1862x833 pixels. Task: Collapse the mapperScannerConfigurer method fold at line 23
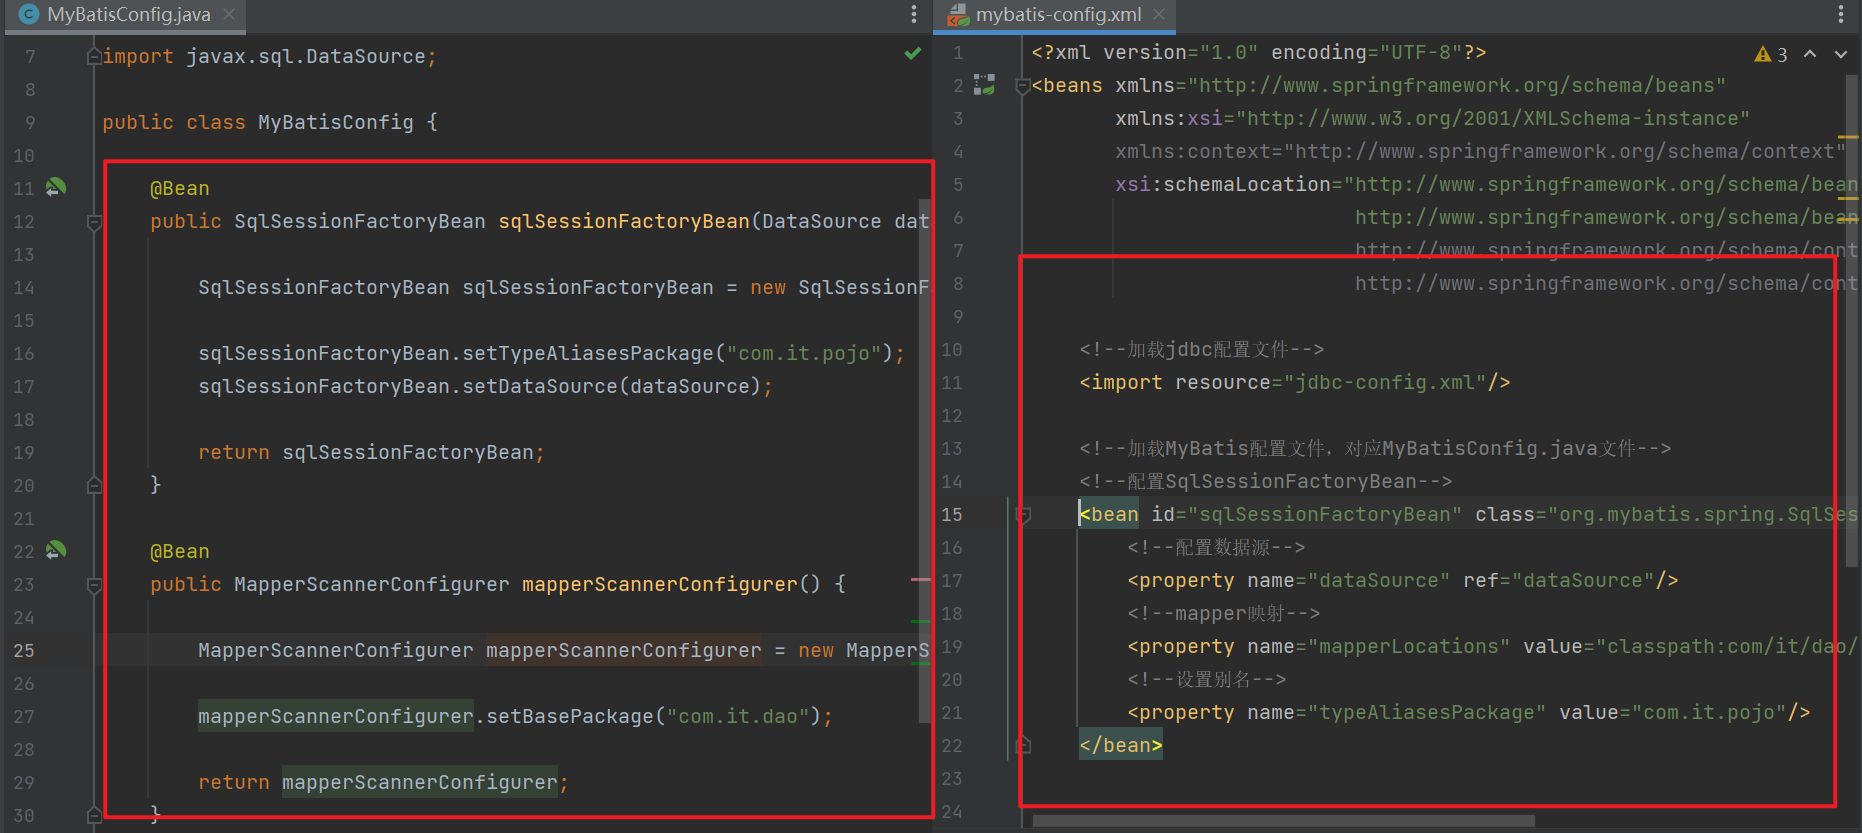(94, 585)
